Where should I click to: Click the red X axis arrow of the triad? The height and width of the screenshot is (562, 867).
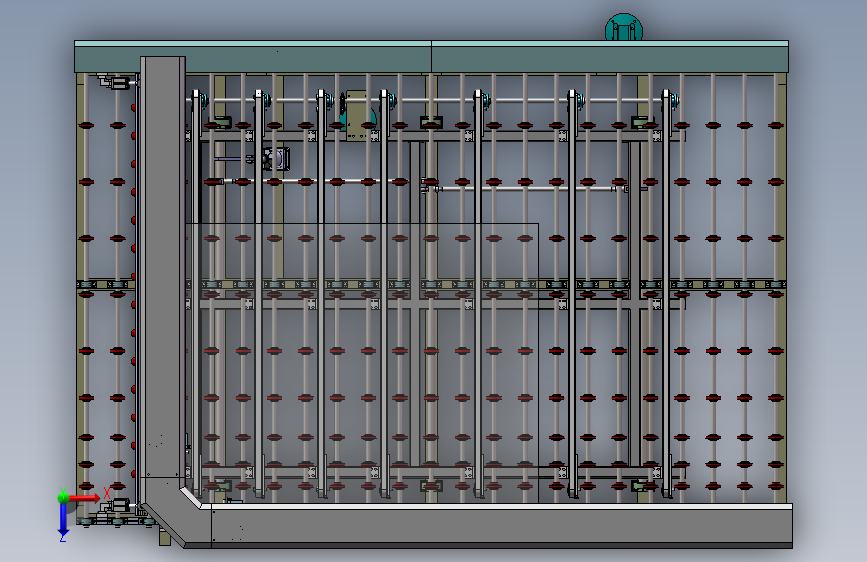[x=85, y=498]
